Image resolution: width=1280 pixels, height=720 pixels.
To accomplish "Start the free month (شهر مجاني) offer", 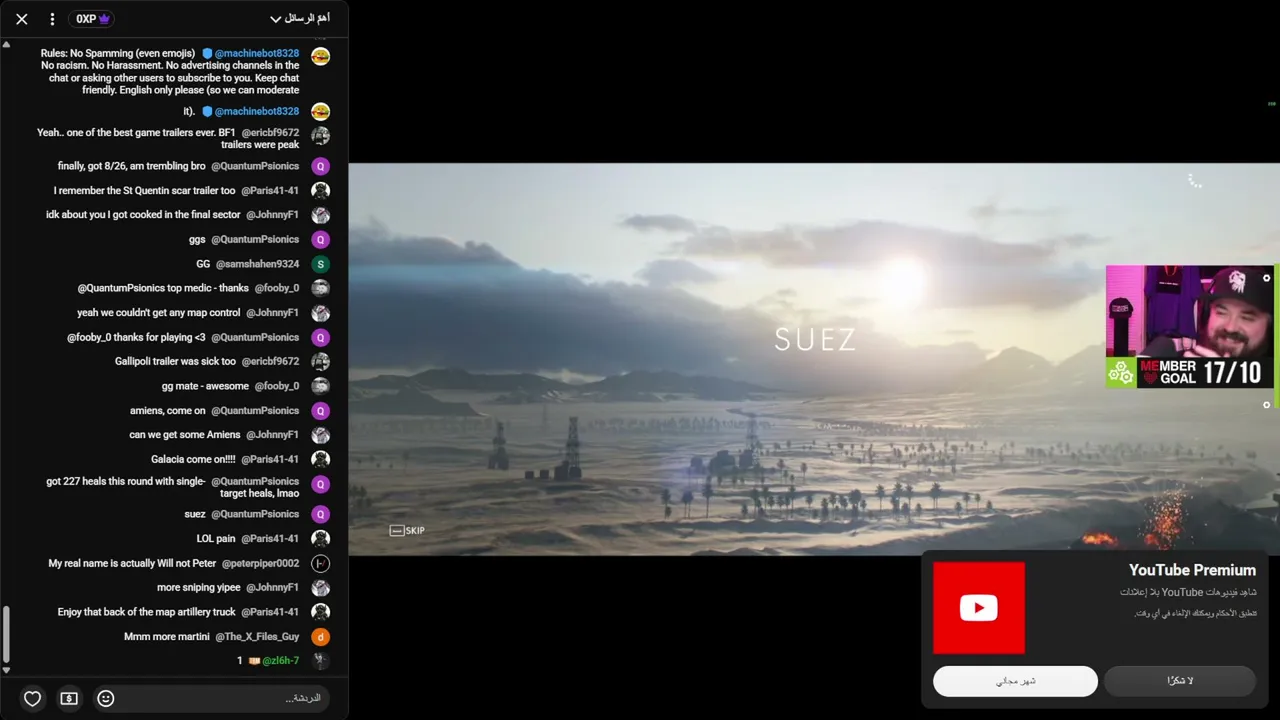I will [x=1015, y=681].
